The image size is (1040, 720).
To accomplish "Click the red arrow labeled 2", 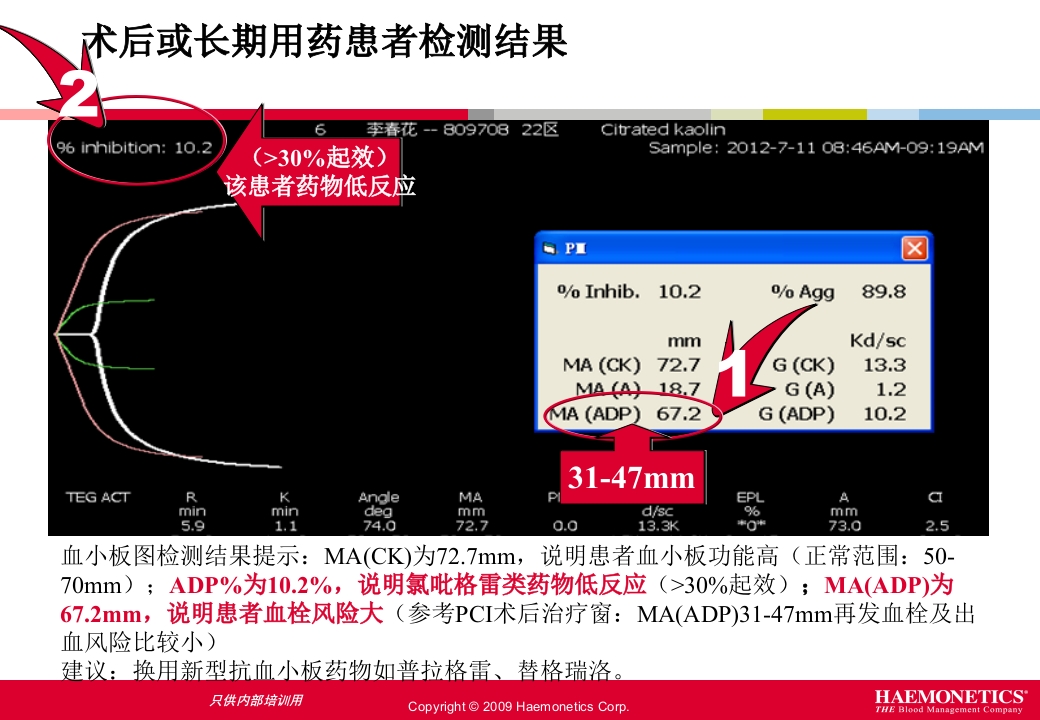I will (80, 90).
